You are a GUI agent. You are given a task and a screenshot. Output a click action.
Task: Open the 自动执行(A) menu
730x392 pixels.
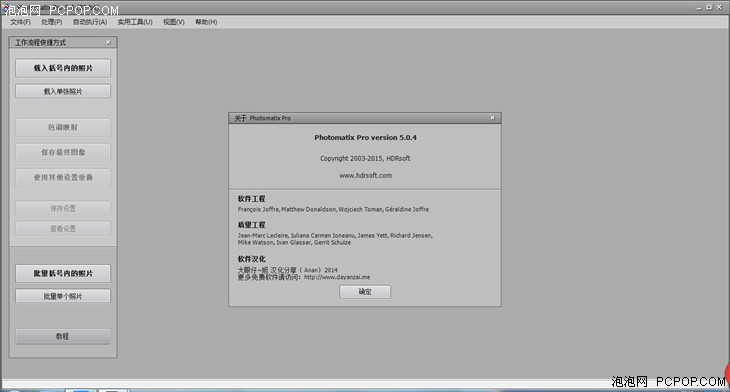(90, 22)
